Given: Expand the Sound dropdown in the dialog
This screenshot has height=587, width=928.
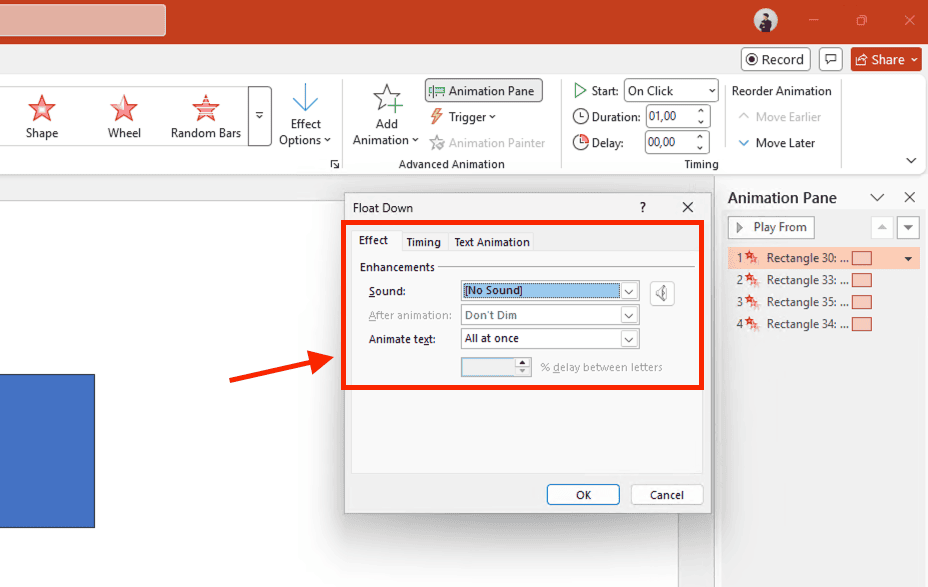Looking at the screenshot, I should point(629,290).
